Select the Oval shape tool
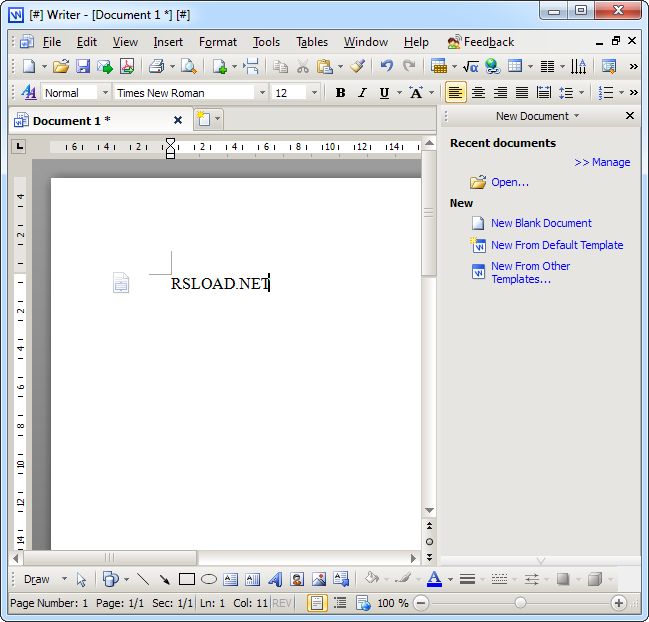 [209, 579]
